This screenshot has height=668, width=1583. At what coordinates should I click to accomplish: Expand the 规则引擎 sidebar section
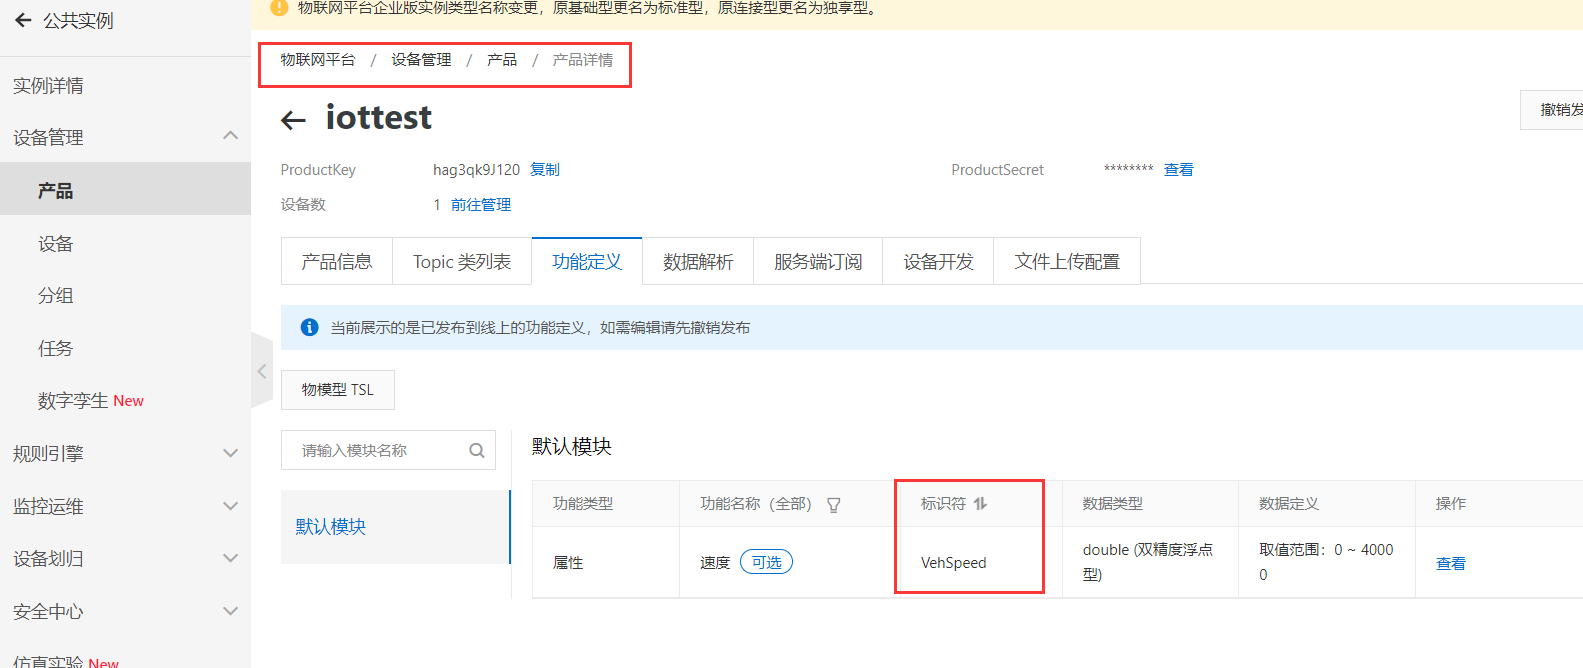pyautogui.click(x=230, y=453)
